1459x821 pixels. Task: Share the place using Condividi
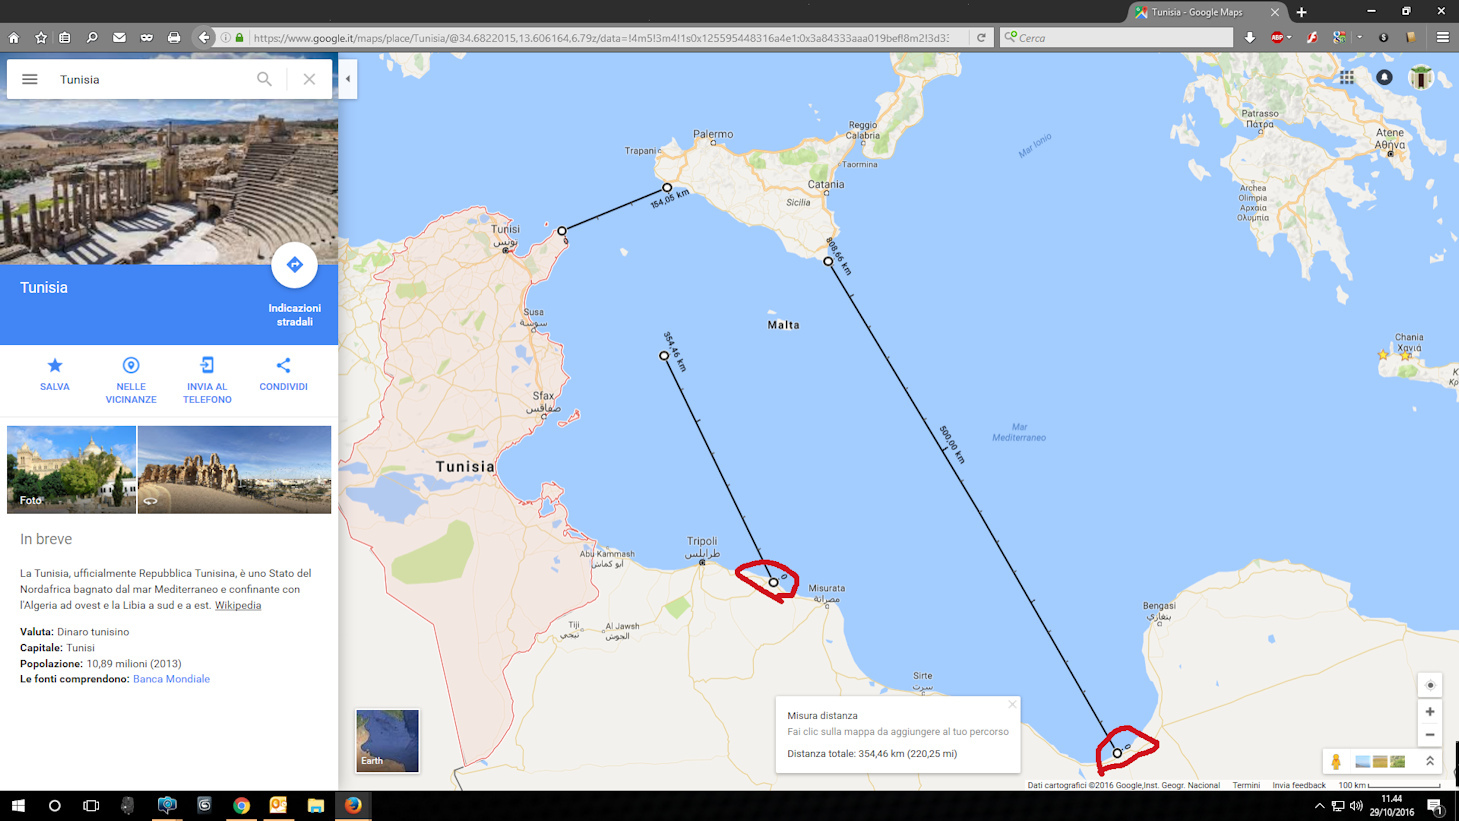click(283, 366)
